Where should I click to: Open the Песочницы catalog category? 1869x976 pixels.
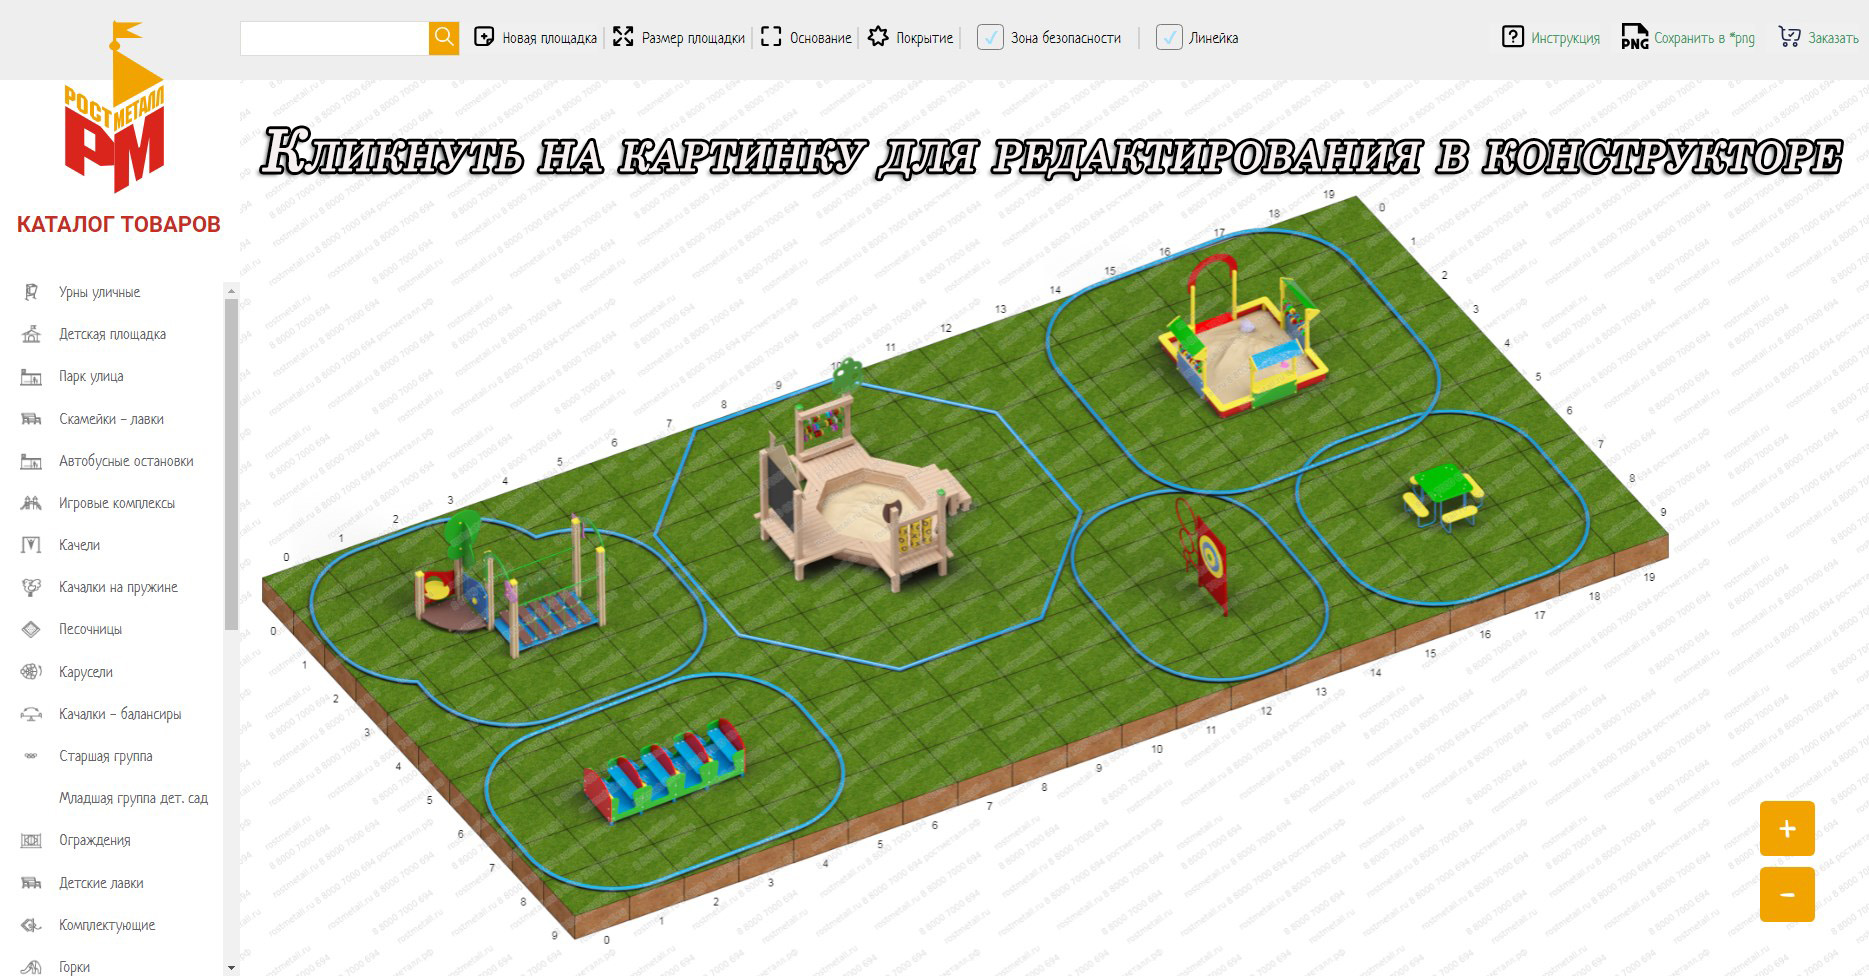[90, 629]
